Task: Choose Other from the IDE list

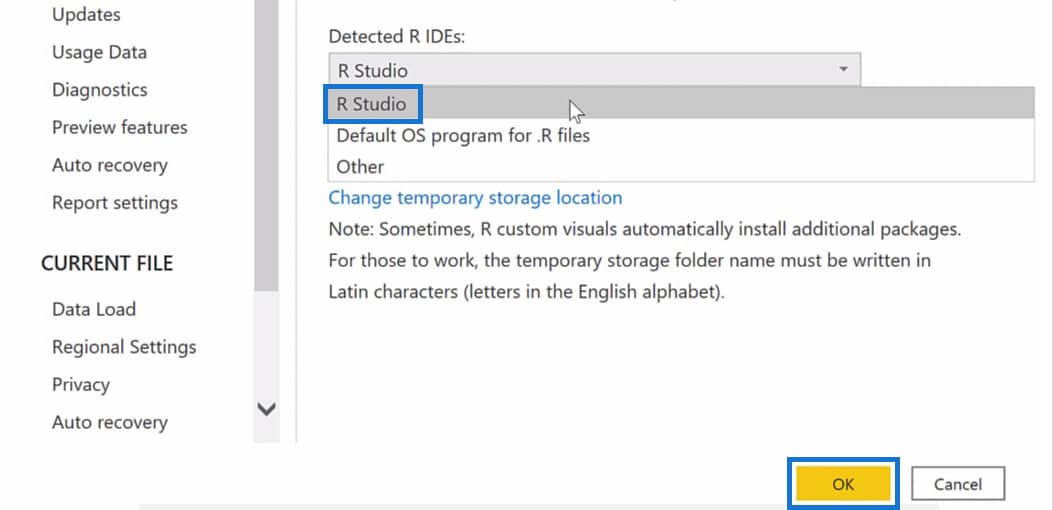Action: point(681,167)
